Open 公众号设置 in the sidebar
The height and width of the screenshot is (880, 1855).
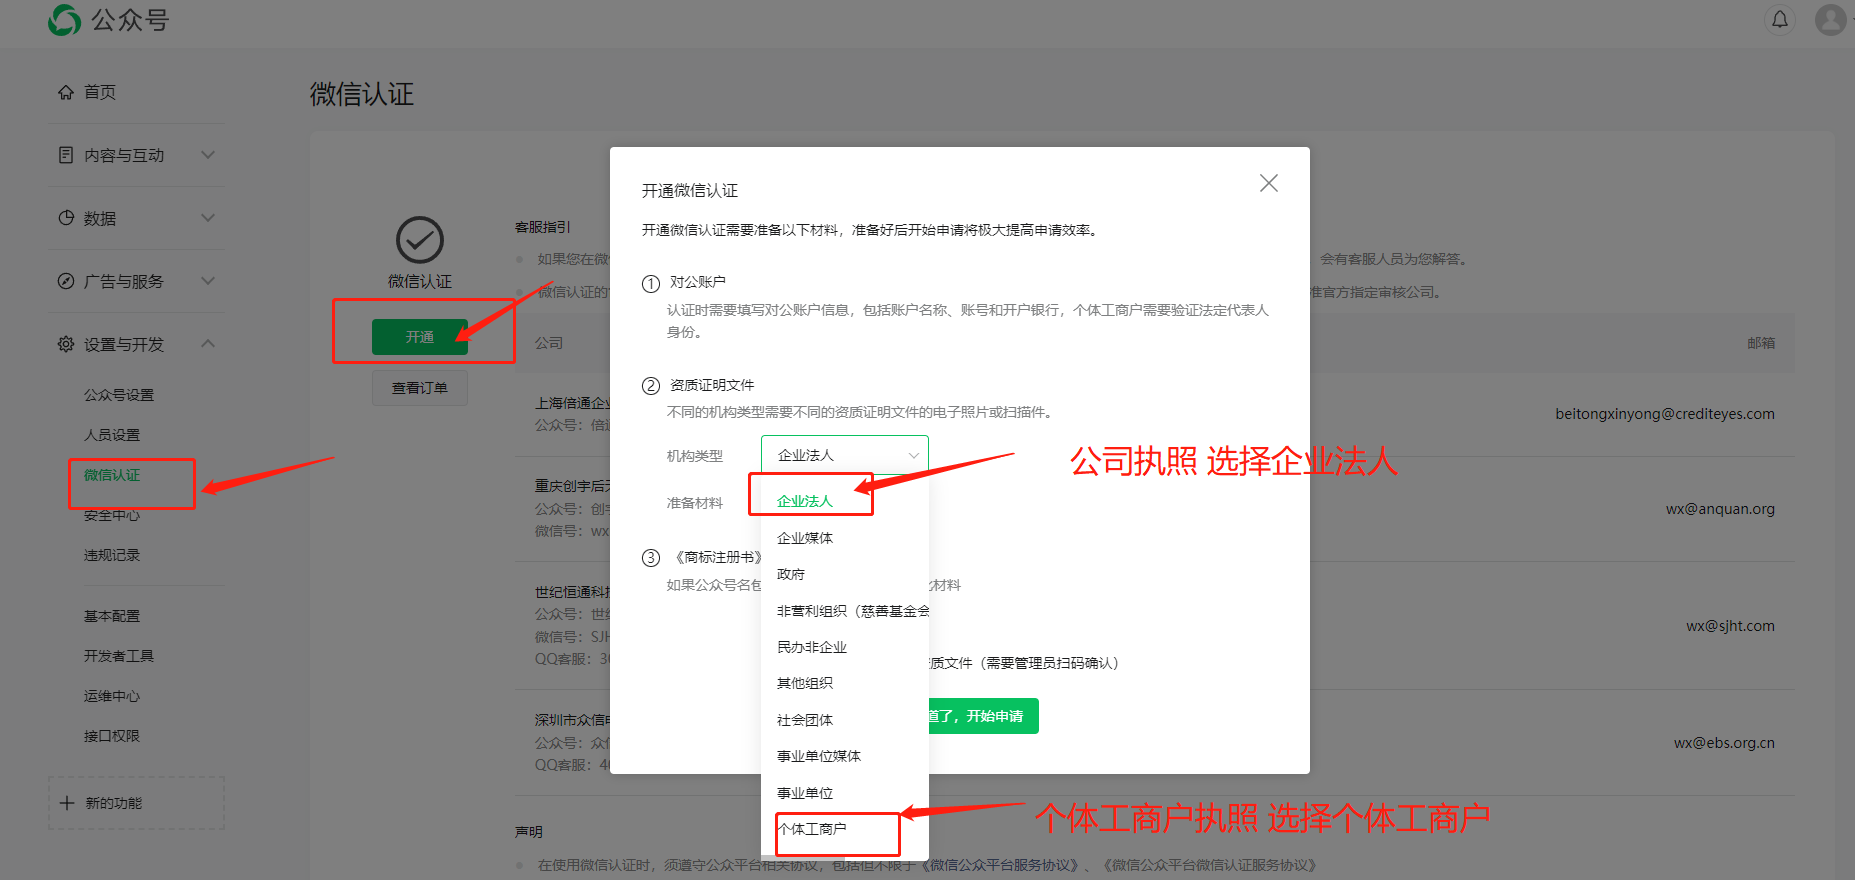click(x=119, y=395)
